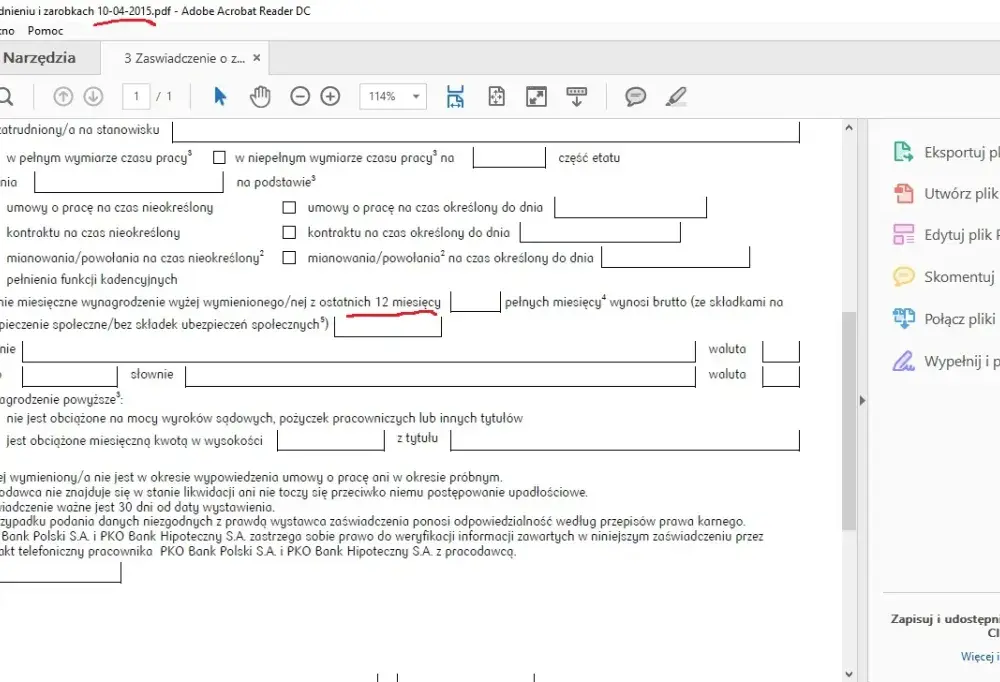The height and width of the screenshot is (682, 1000).
Task: Click the field before 'pełnych miesięcy'
Action: click(x=475, y=301)
